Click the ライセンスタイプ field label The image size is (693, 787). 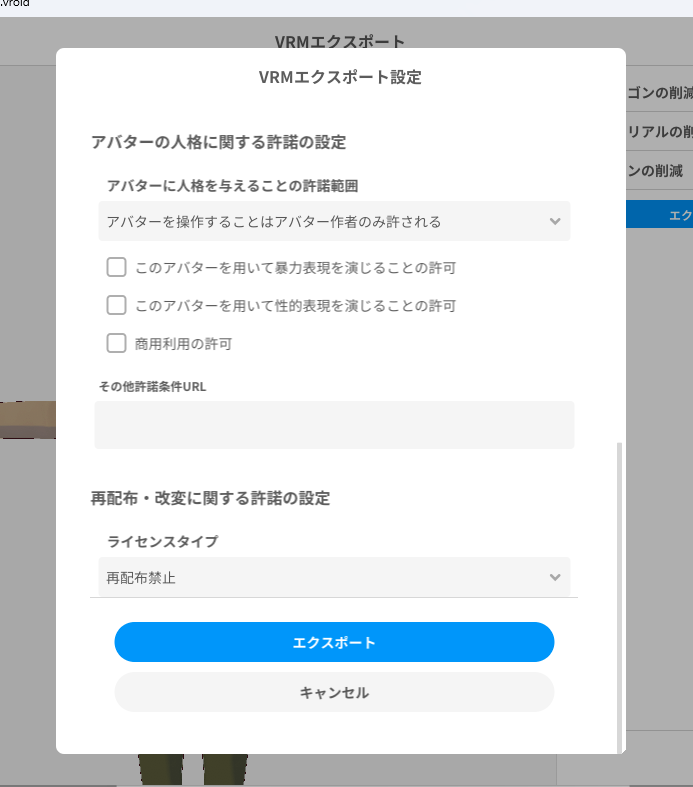(162, 541)
